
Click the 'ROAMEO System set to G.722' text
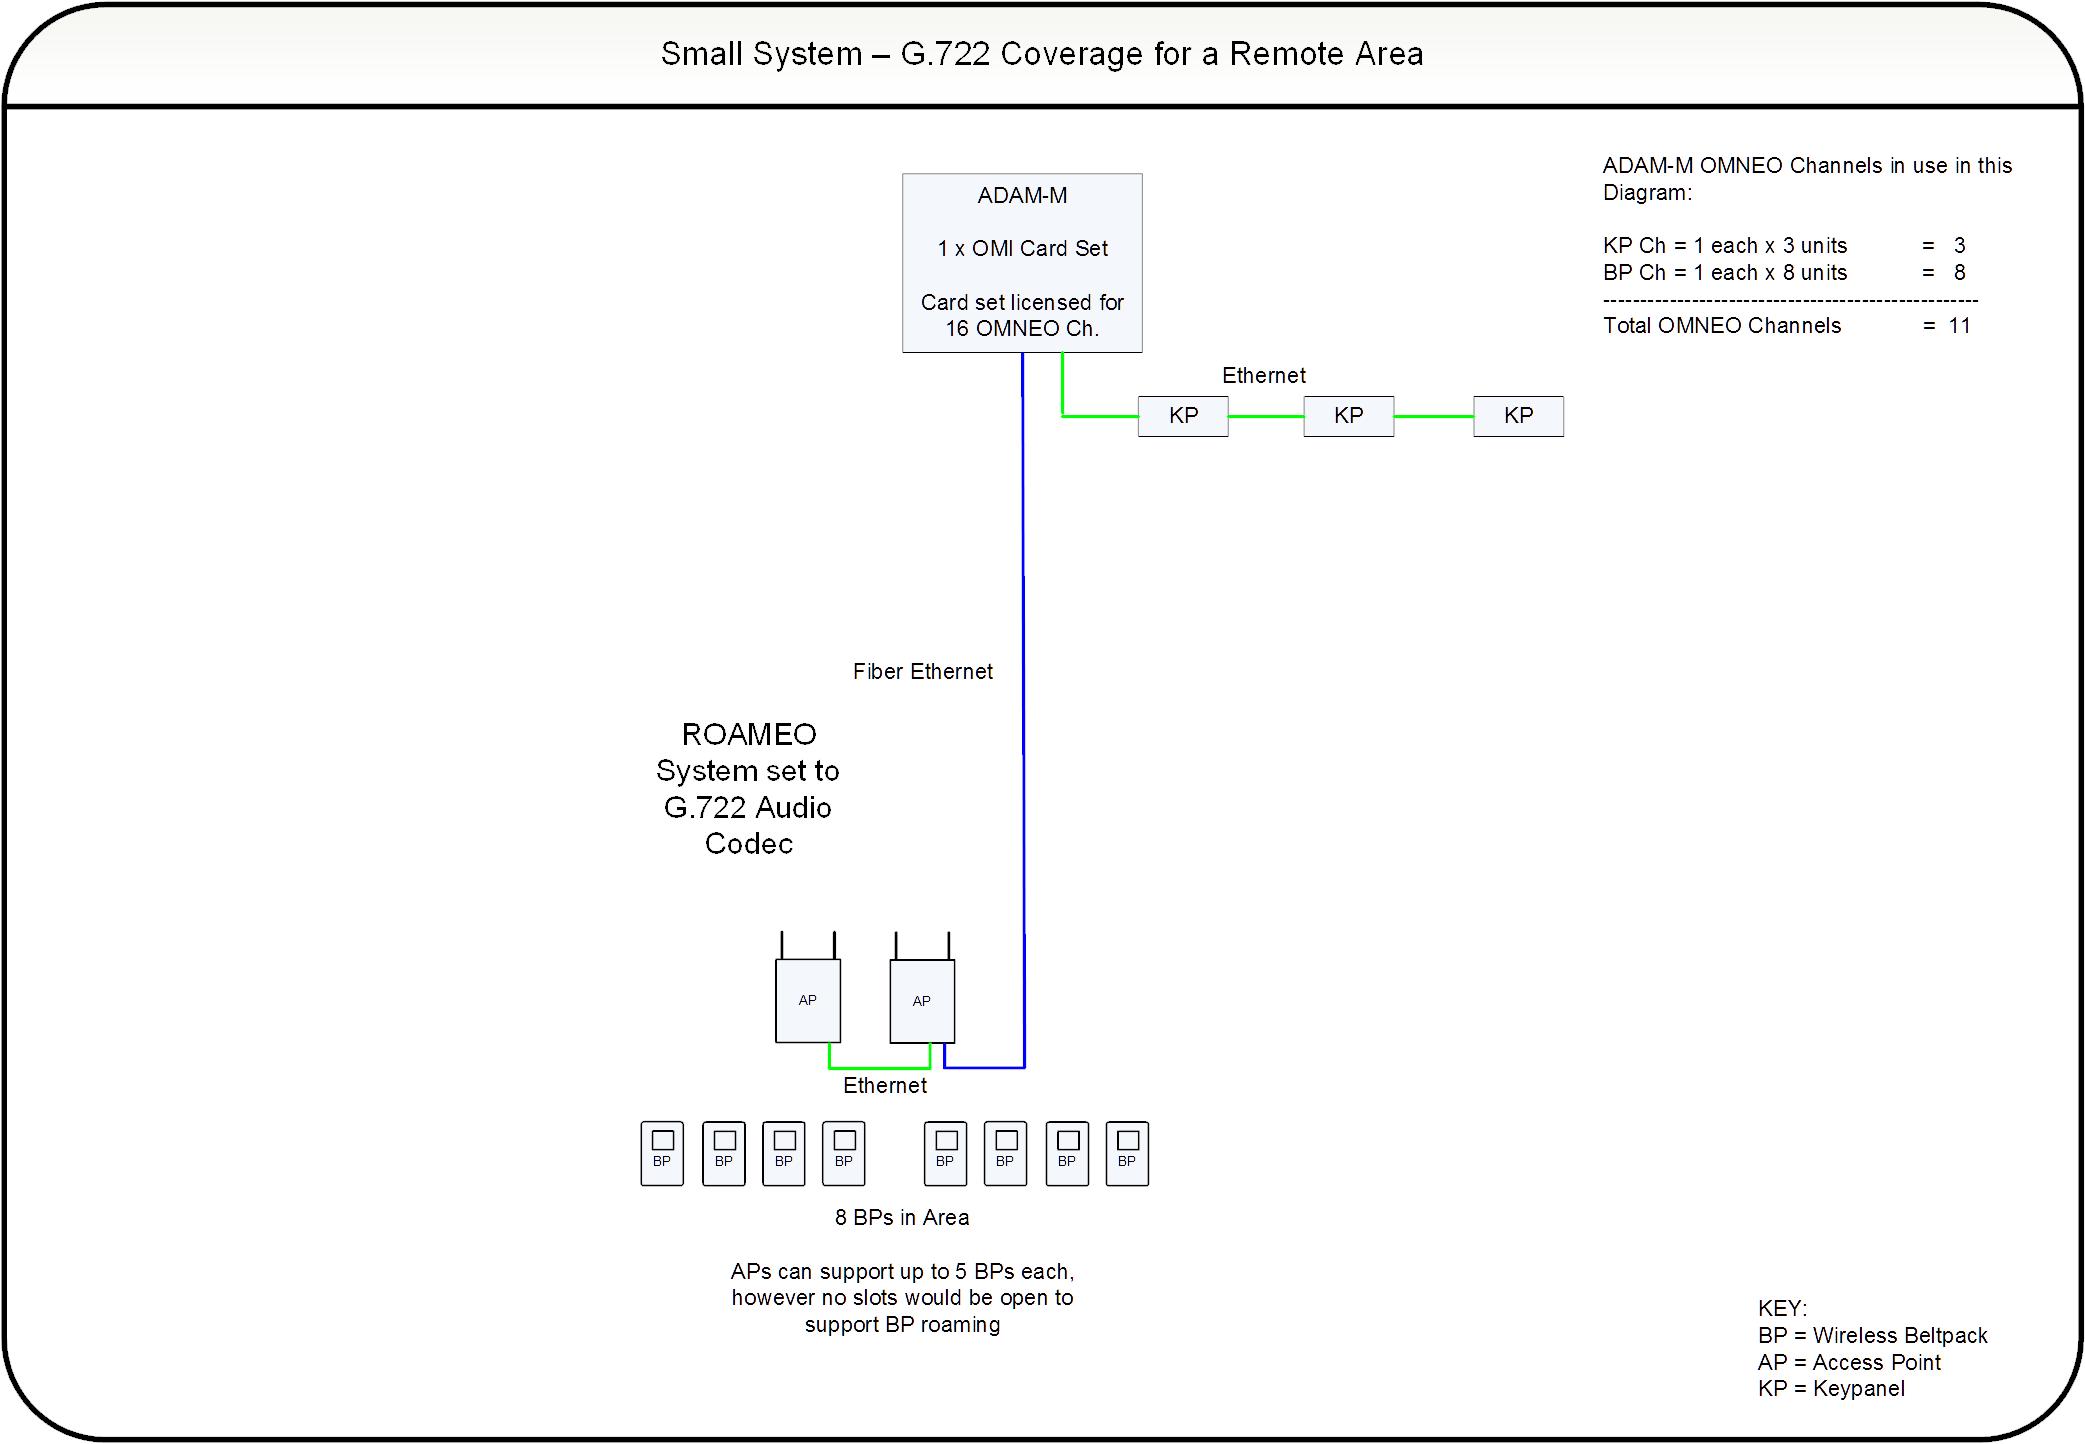[748, 789]
